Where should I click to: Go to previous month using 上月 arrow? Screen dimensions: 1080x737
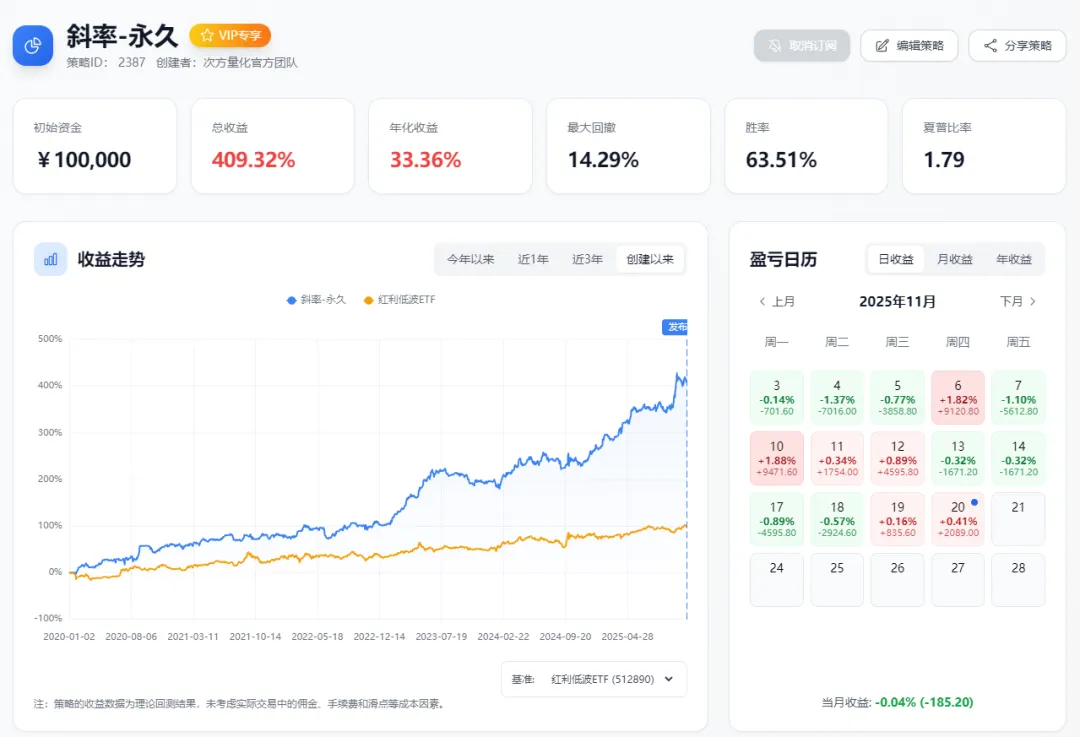tap(763, 301)
